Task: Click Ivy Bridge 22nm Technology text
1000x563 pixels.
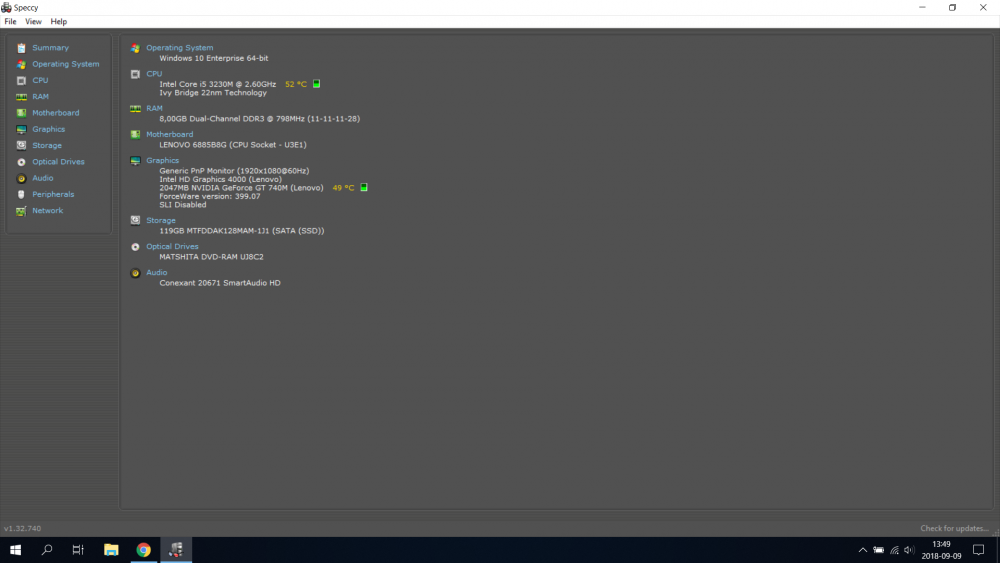Action: click(213, 93)
